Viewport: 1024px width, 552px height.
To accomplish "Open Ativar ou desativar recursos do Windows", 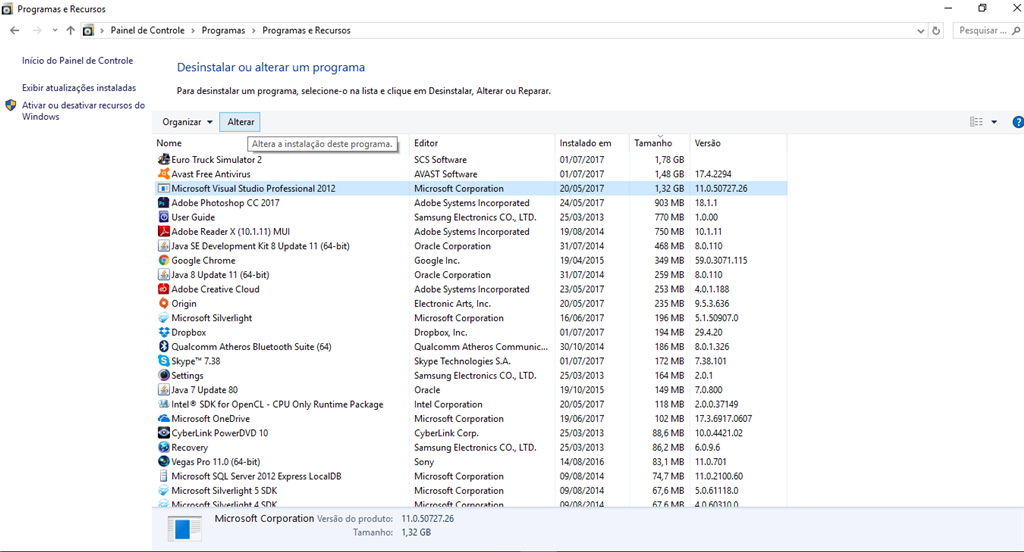I will (x=84, y=110).
